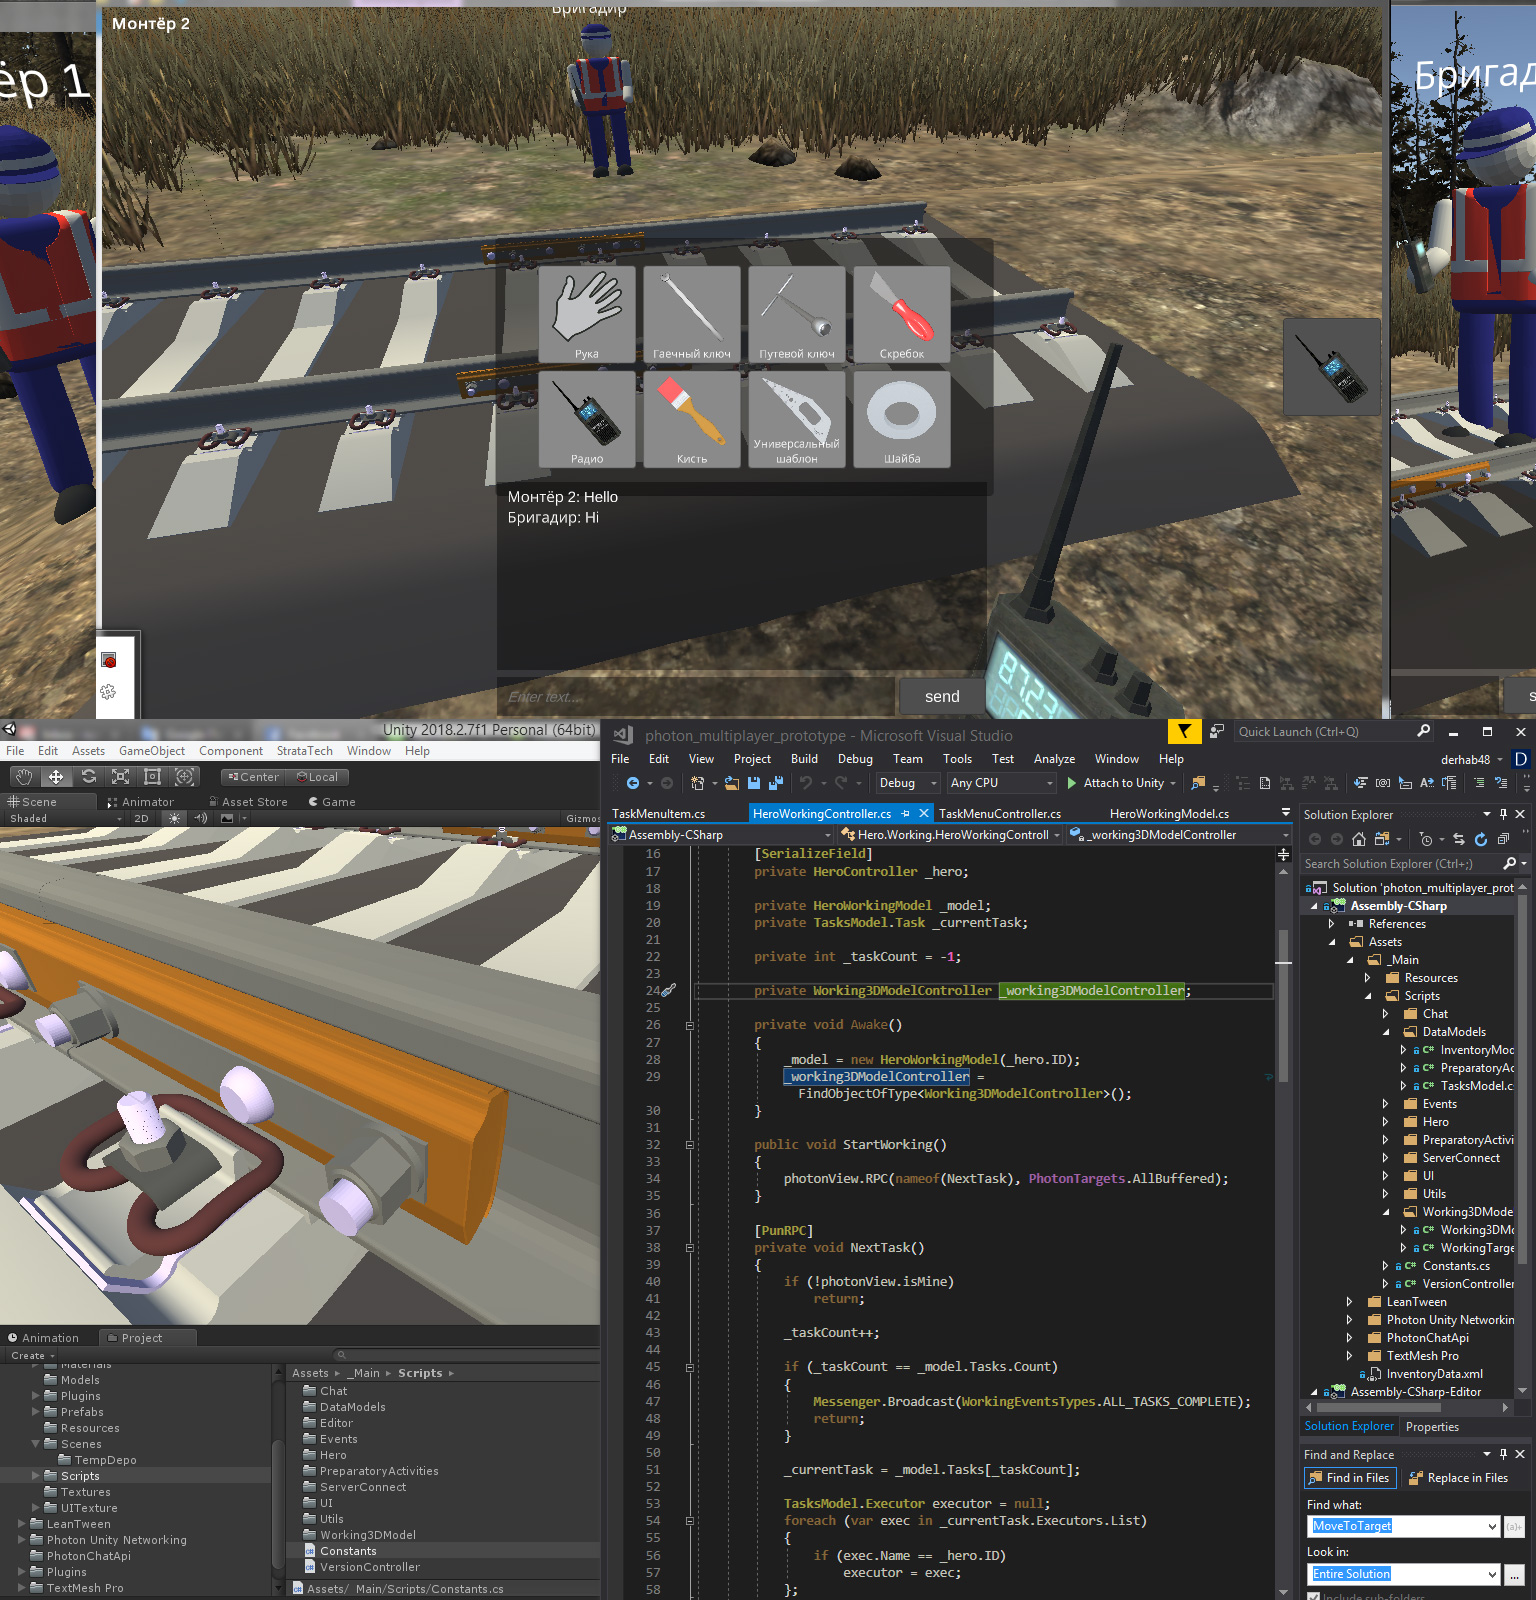Activate Unity combined Transform tool
1536x1600 pixels.
(x=185, y=777)
